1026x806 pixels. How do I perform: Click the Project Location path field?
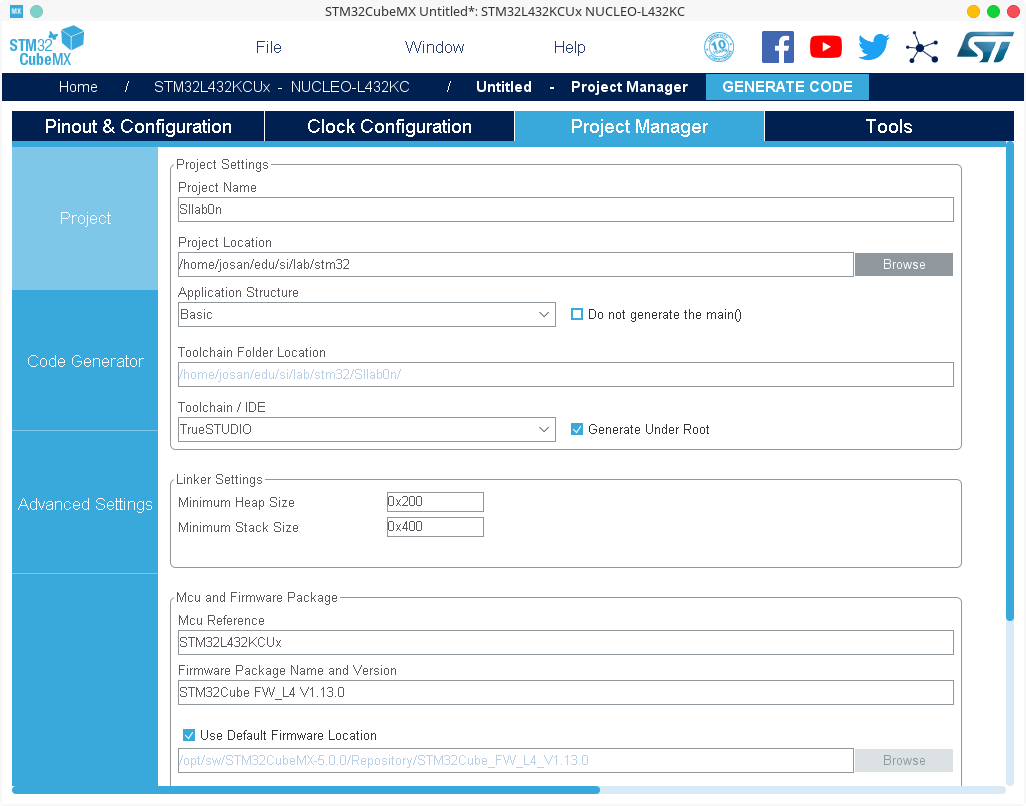point(516,264)
